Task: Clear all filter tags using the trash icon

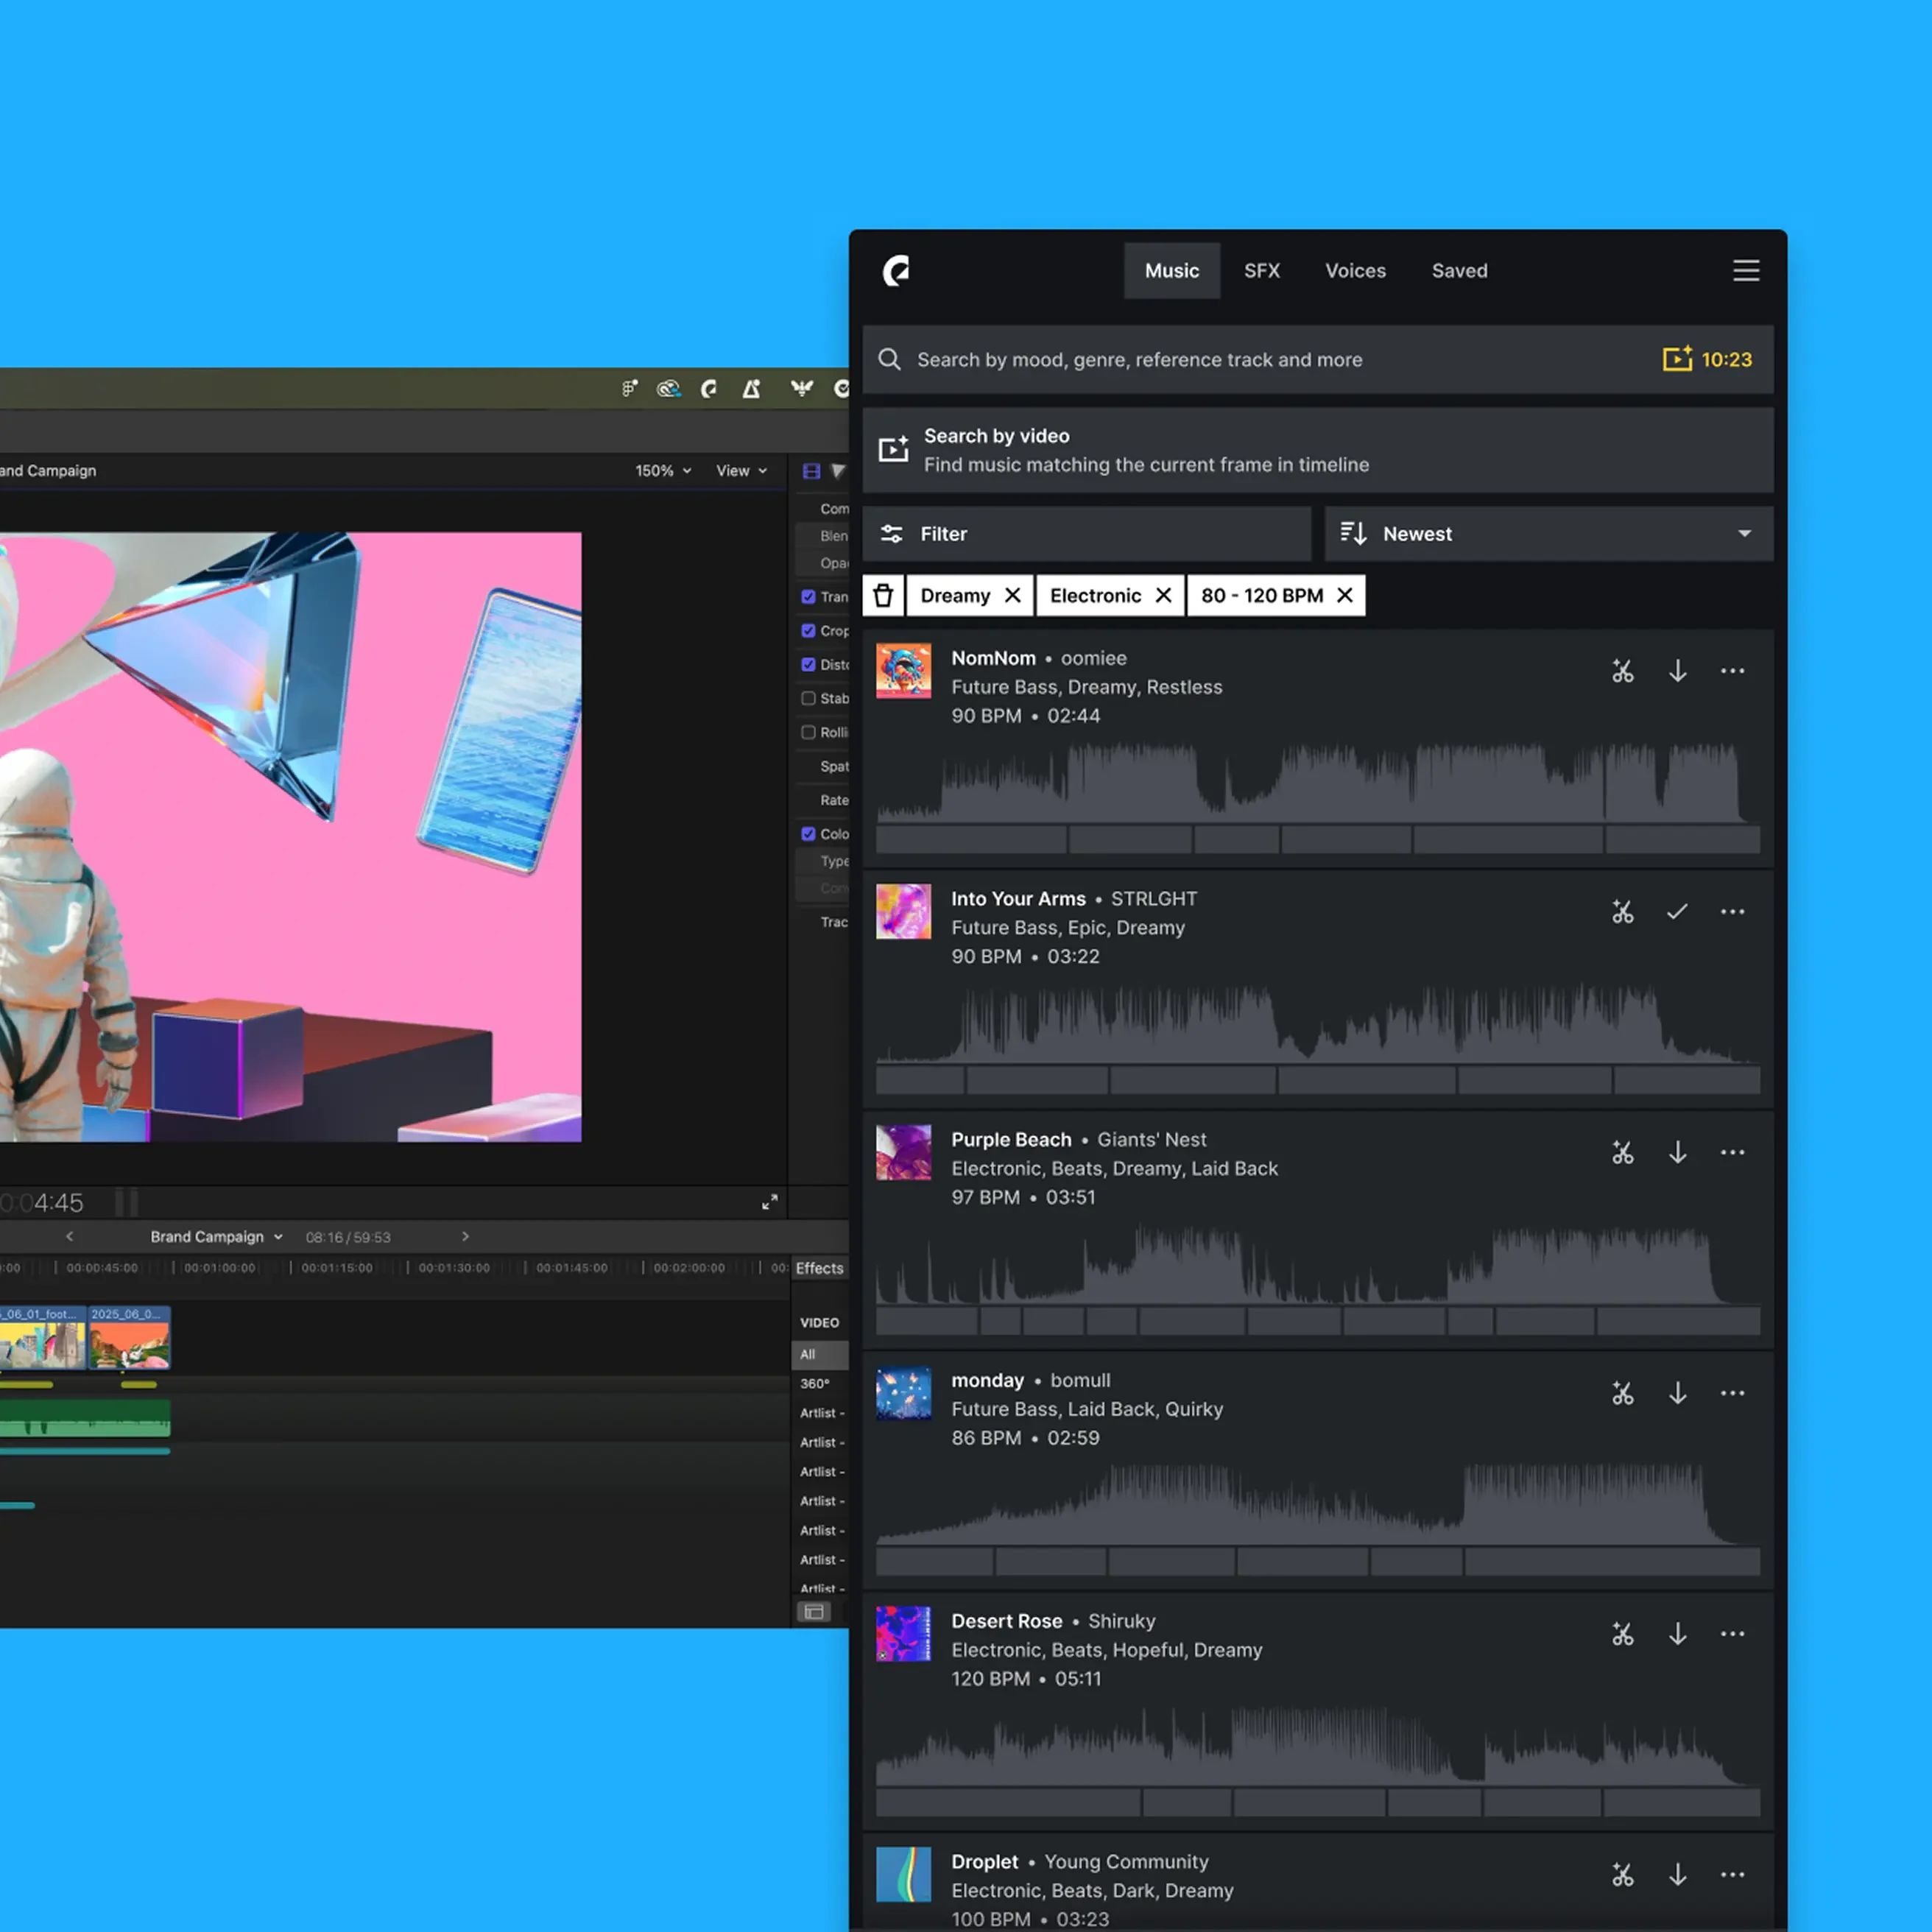Action: tap(883, 595)
